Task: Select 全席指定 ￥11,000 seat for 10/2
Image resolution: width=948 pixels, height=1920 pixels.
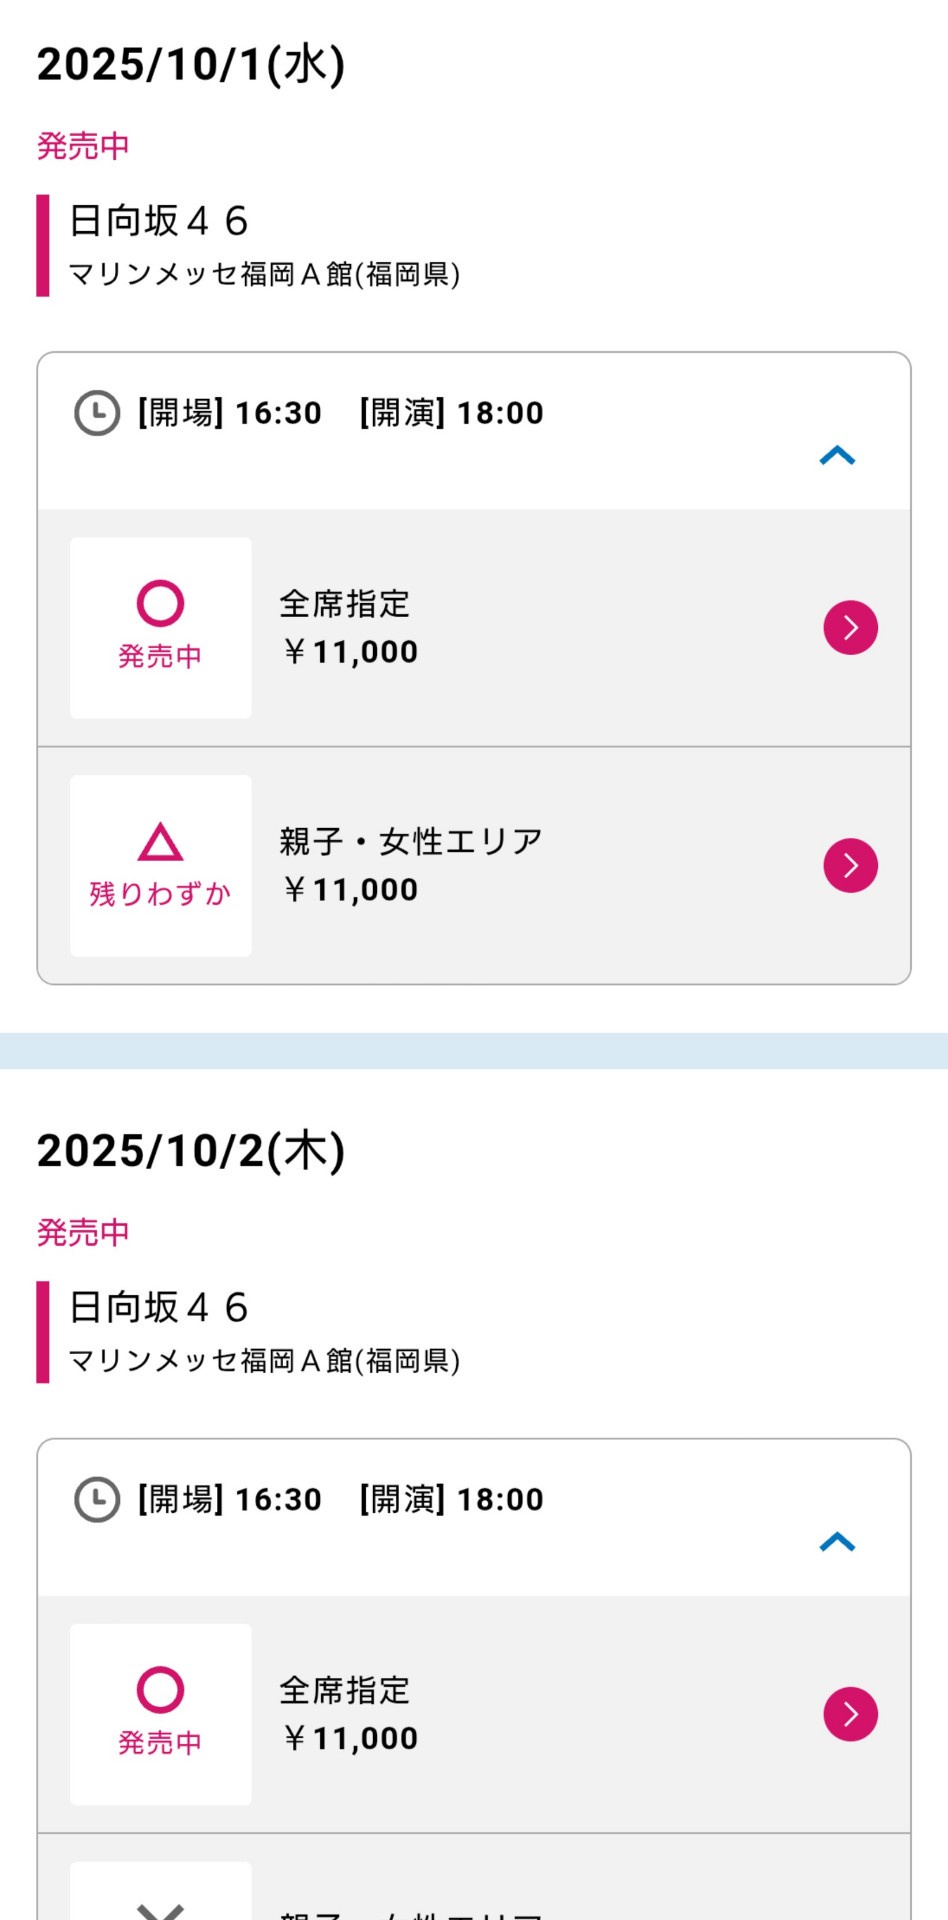Action: (348, 1714)
